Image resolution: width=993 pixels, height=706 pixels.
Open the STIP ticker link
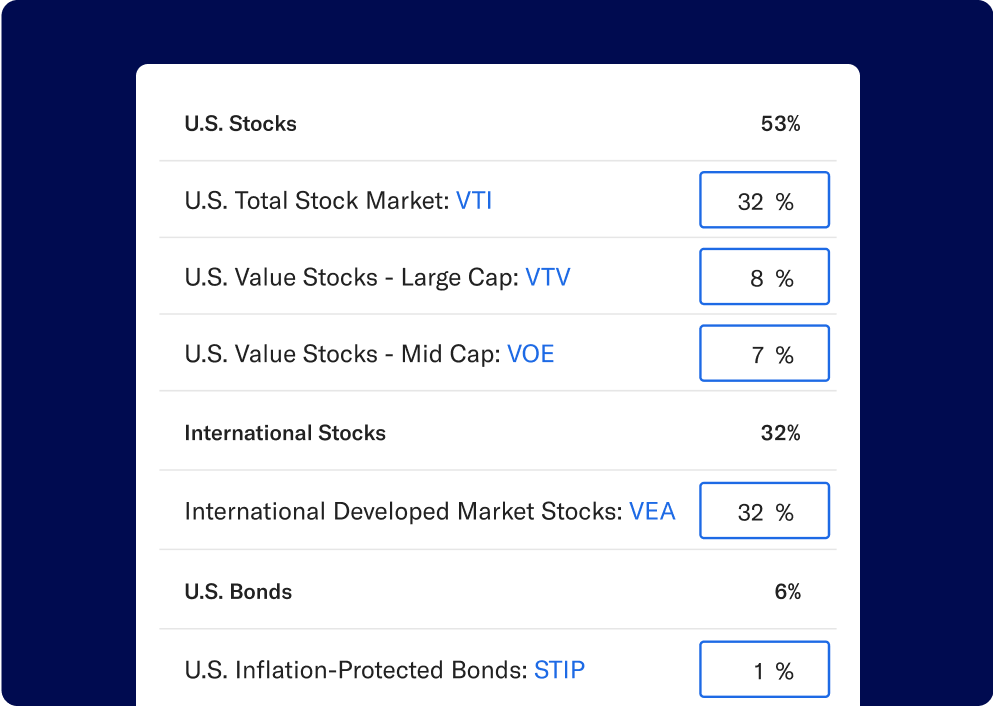pyautogui.click(x=559, y=670)
